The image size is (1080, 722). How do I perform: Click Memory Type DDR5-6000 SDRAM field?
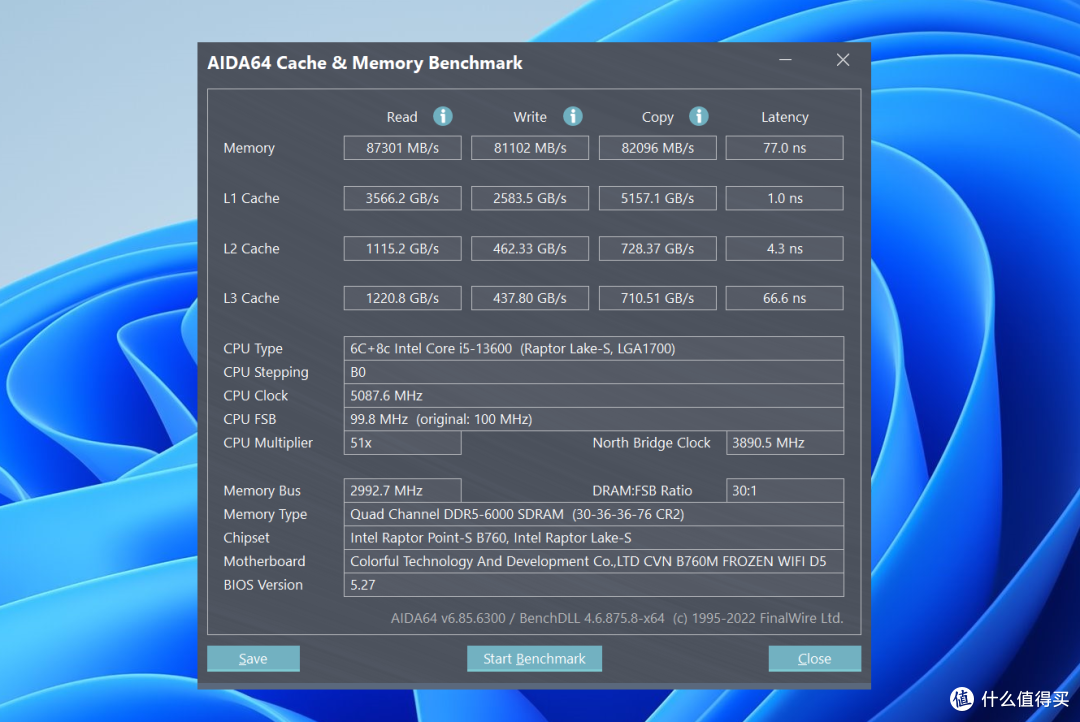594,514
